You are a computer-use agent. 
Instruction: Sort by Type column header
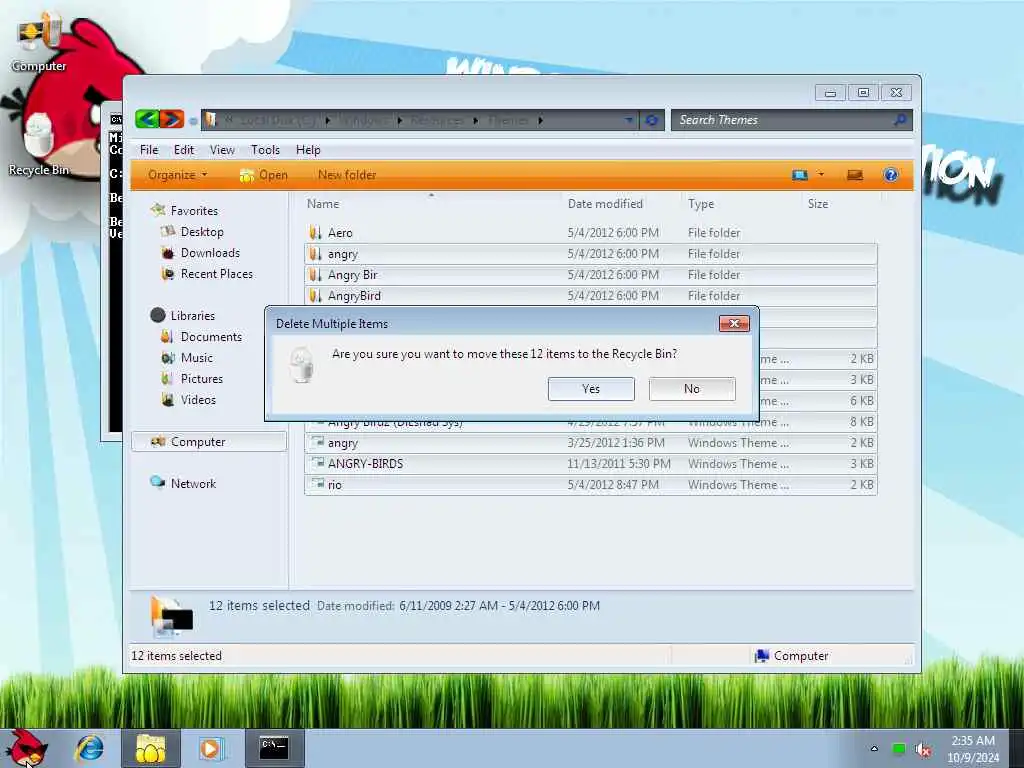tap(701, 204)
